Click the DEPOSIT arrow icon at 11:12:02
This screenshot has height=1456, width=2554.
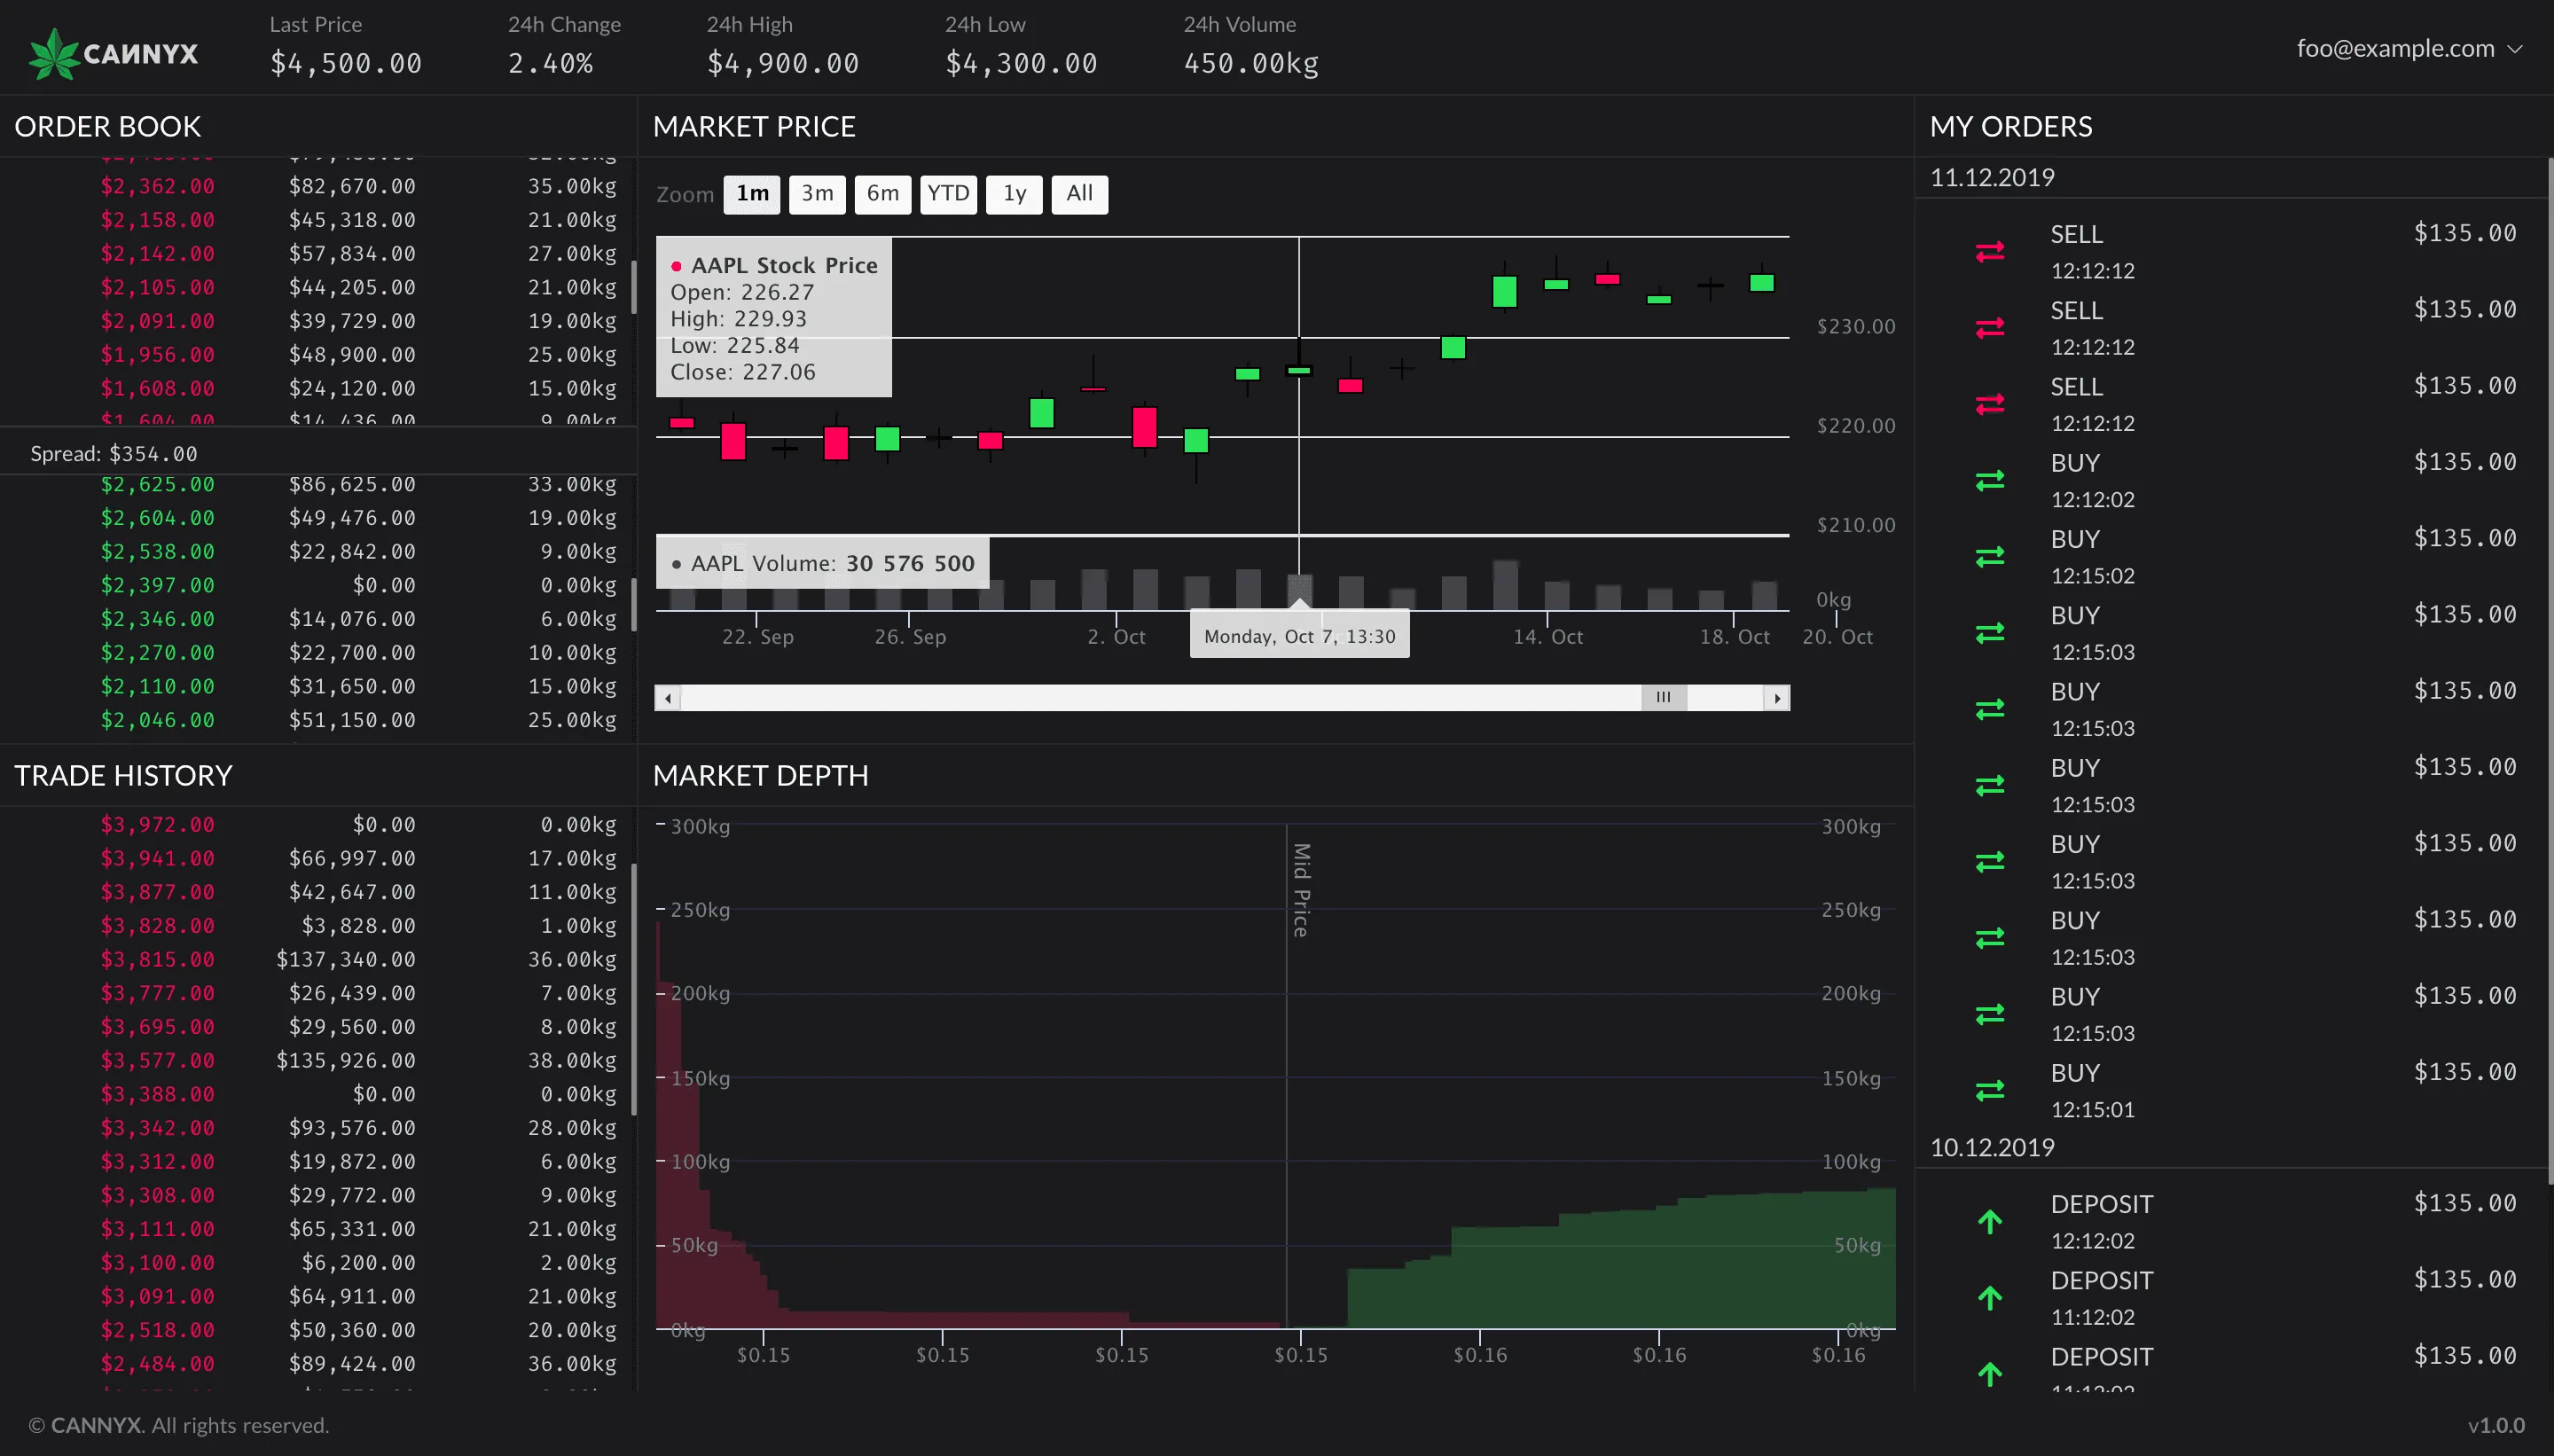coord(1990,1297)
